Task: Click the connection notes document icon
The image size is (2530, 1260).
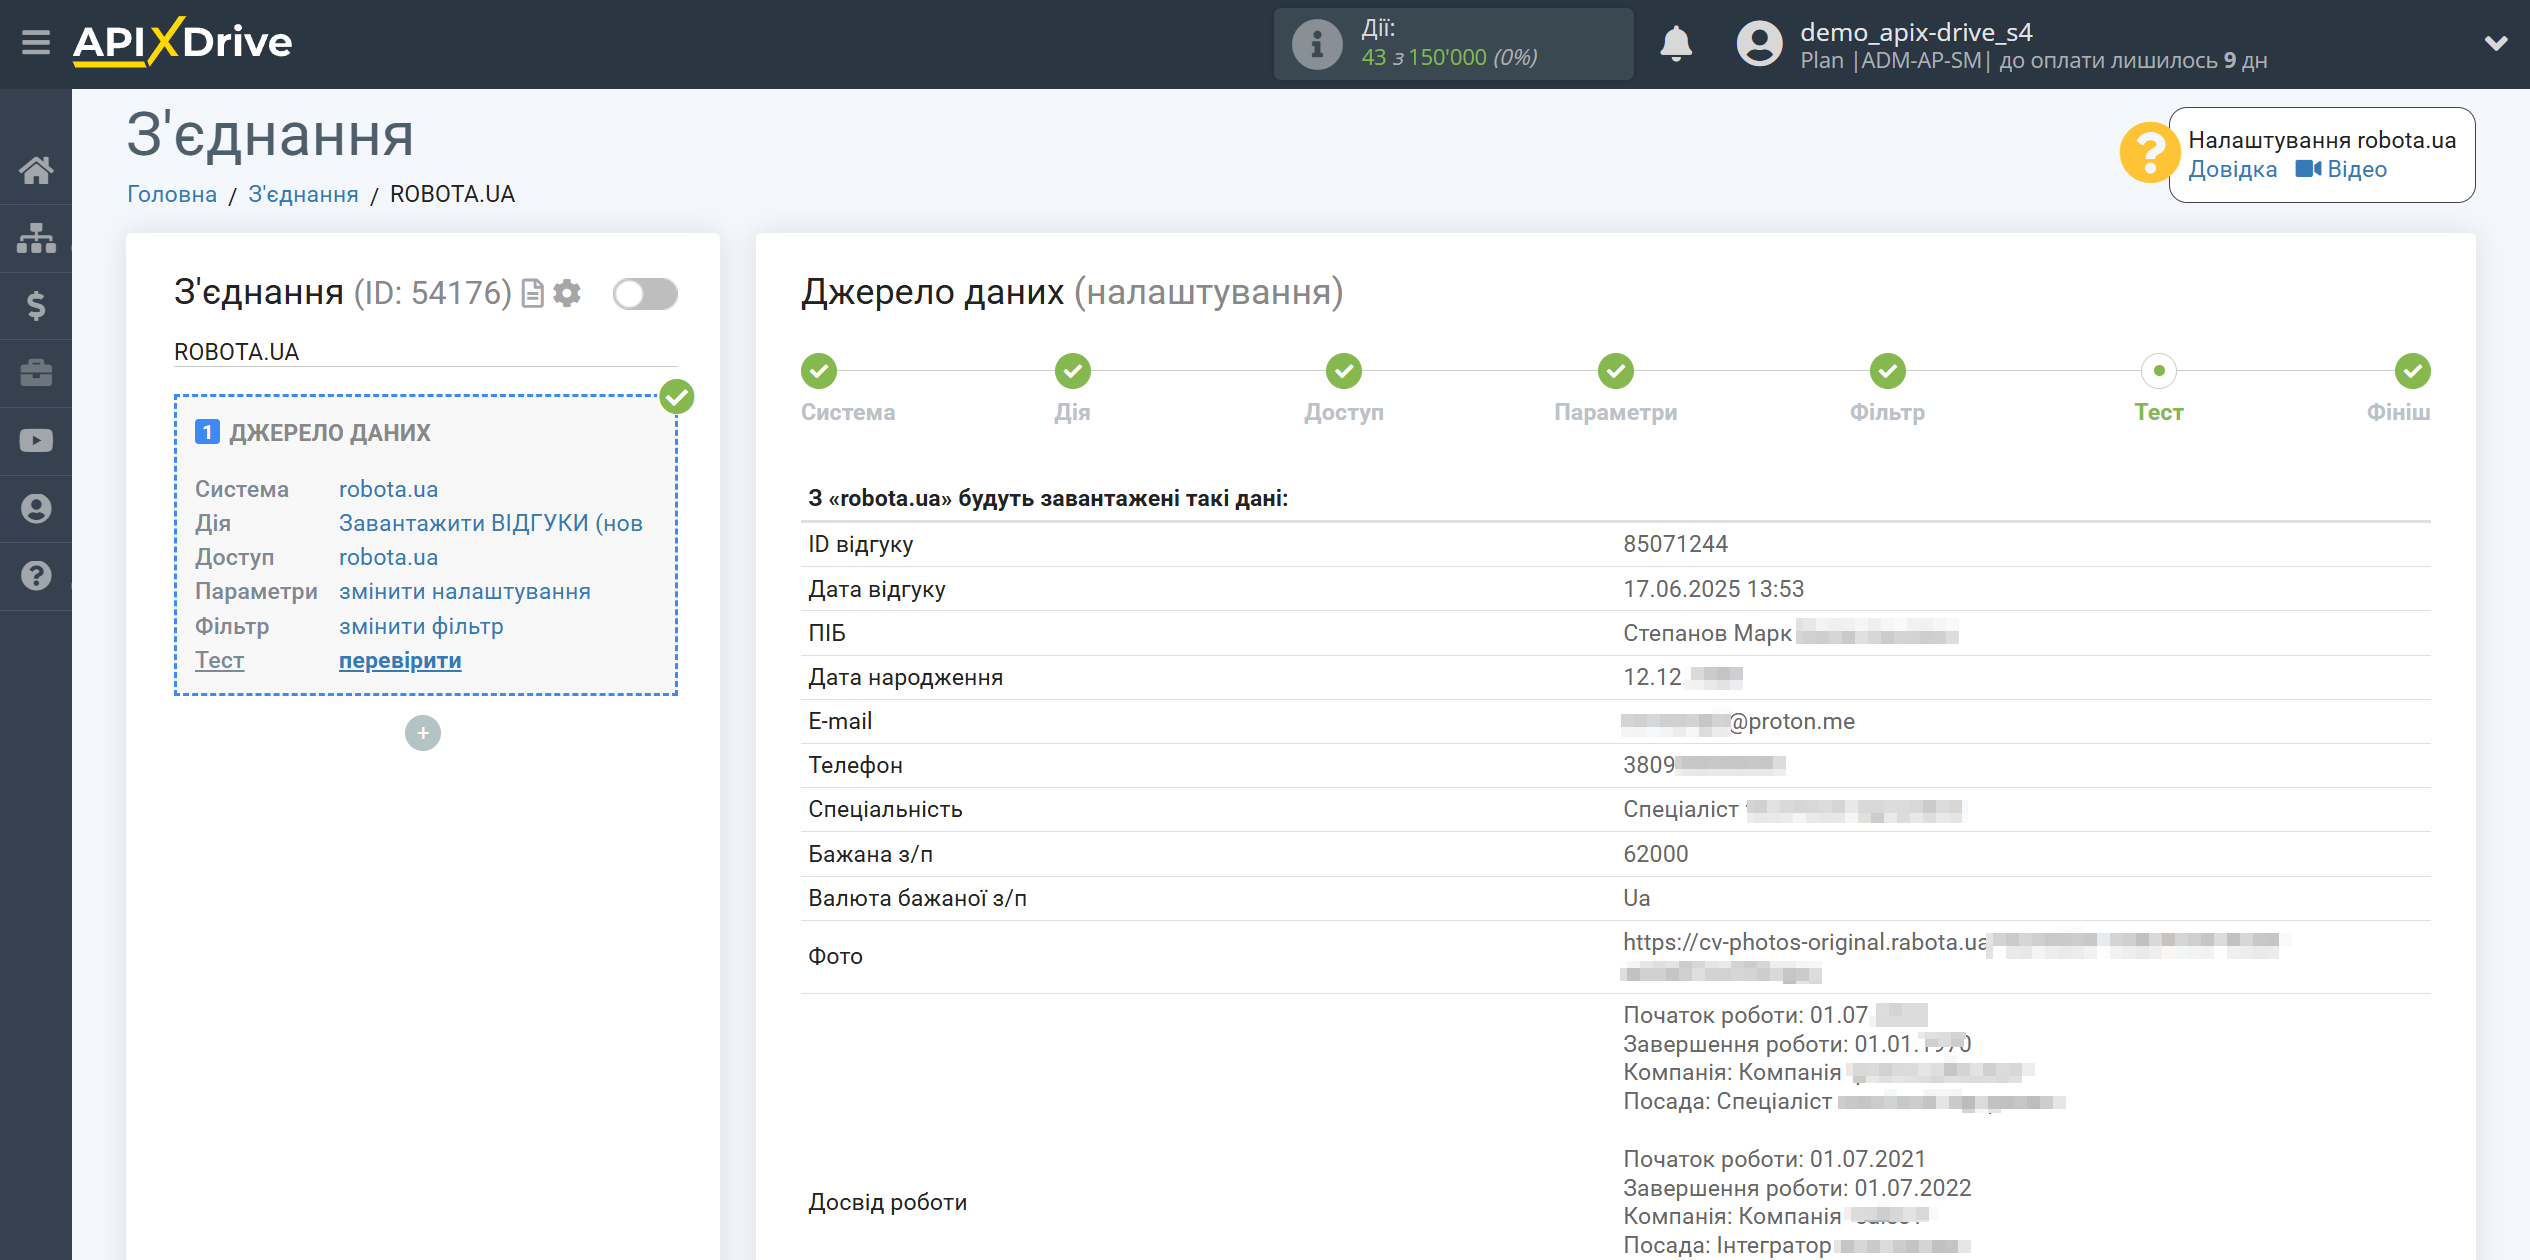Action: [533, 293]
